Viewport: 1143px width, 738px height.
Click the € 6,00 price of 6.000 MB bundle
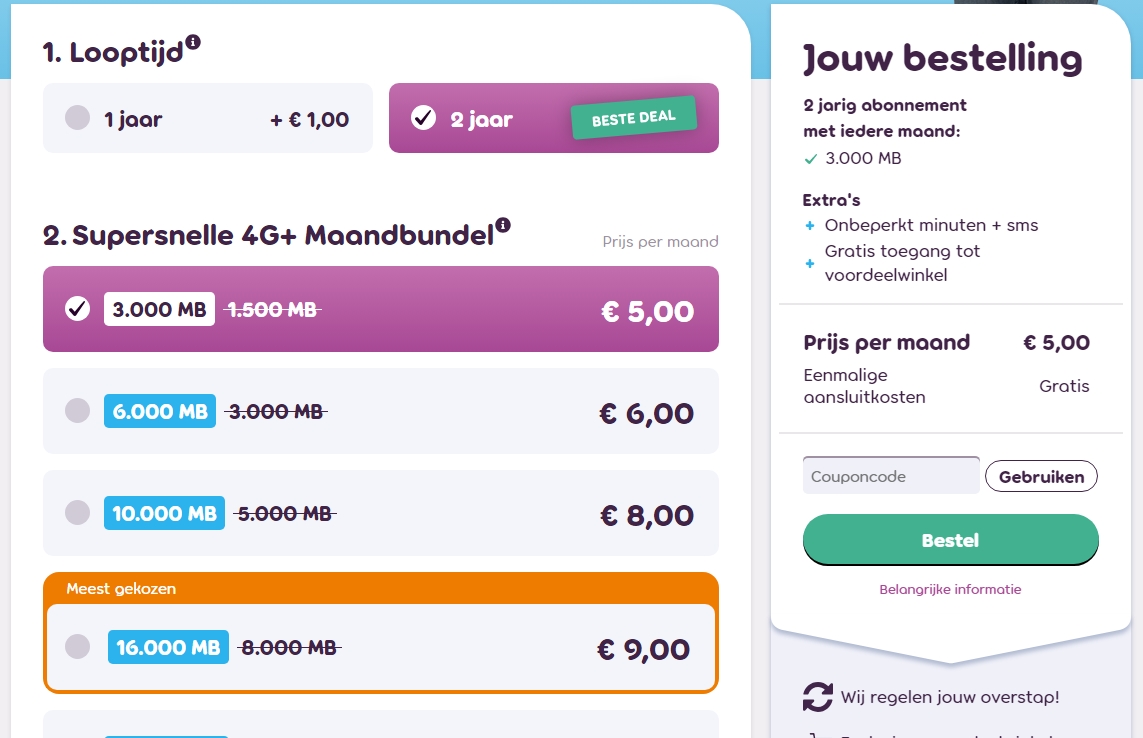coord(647,413)
